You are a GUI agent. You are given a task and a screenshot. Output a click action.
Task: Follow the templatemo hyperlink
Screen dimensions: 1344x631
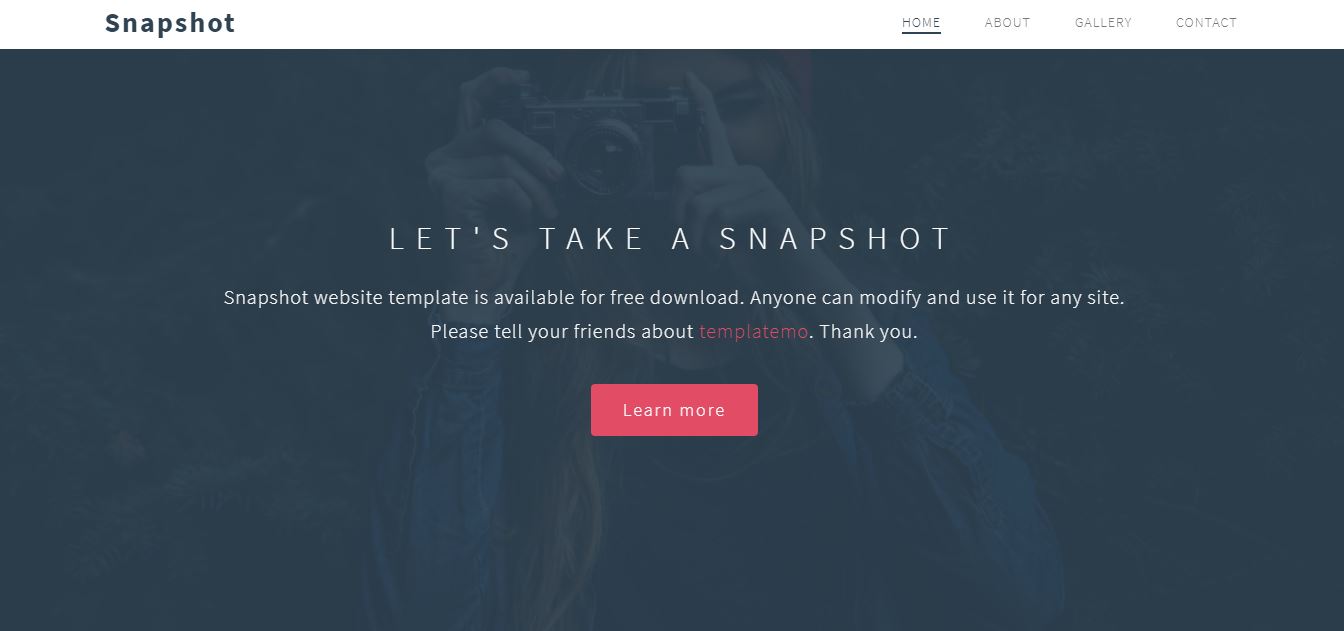753,332
